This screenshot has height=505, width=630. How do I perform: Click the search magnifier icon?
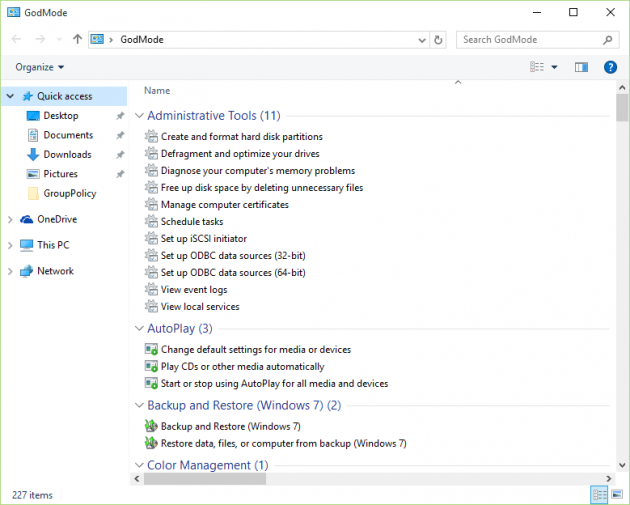(x=608, y=40)
